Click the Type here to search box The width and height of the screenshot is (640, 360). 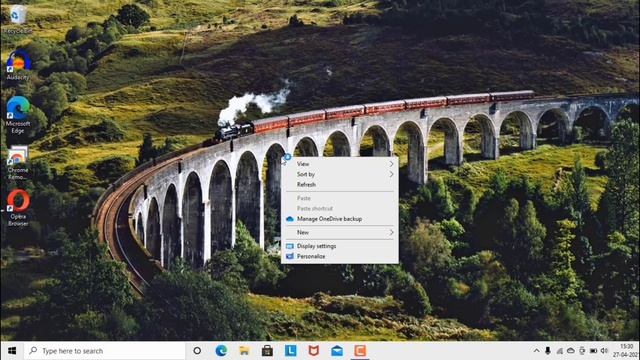pyautogui.click(x=104, y=351)
